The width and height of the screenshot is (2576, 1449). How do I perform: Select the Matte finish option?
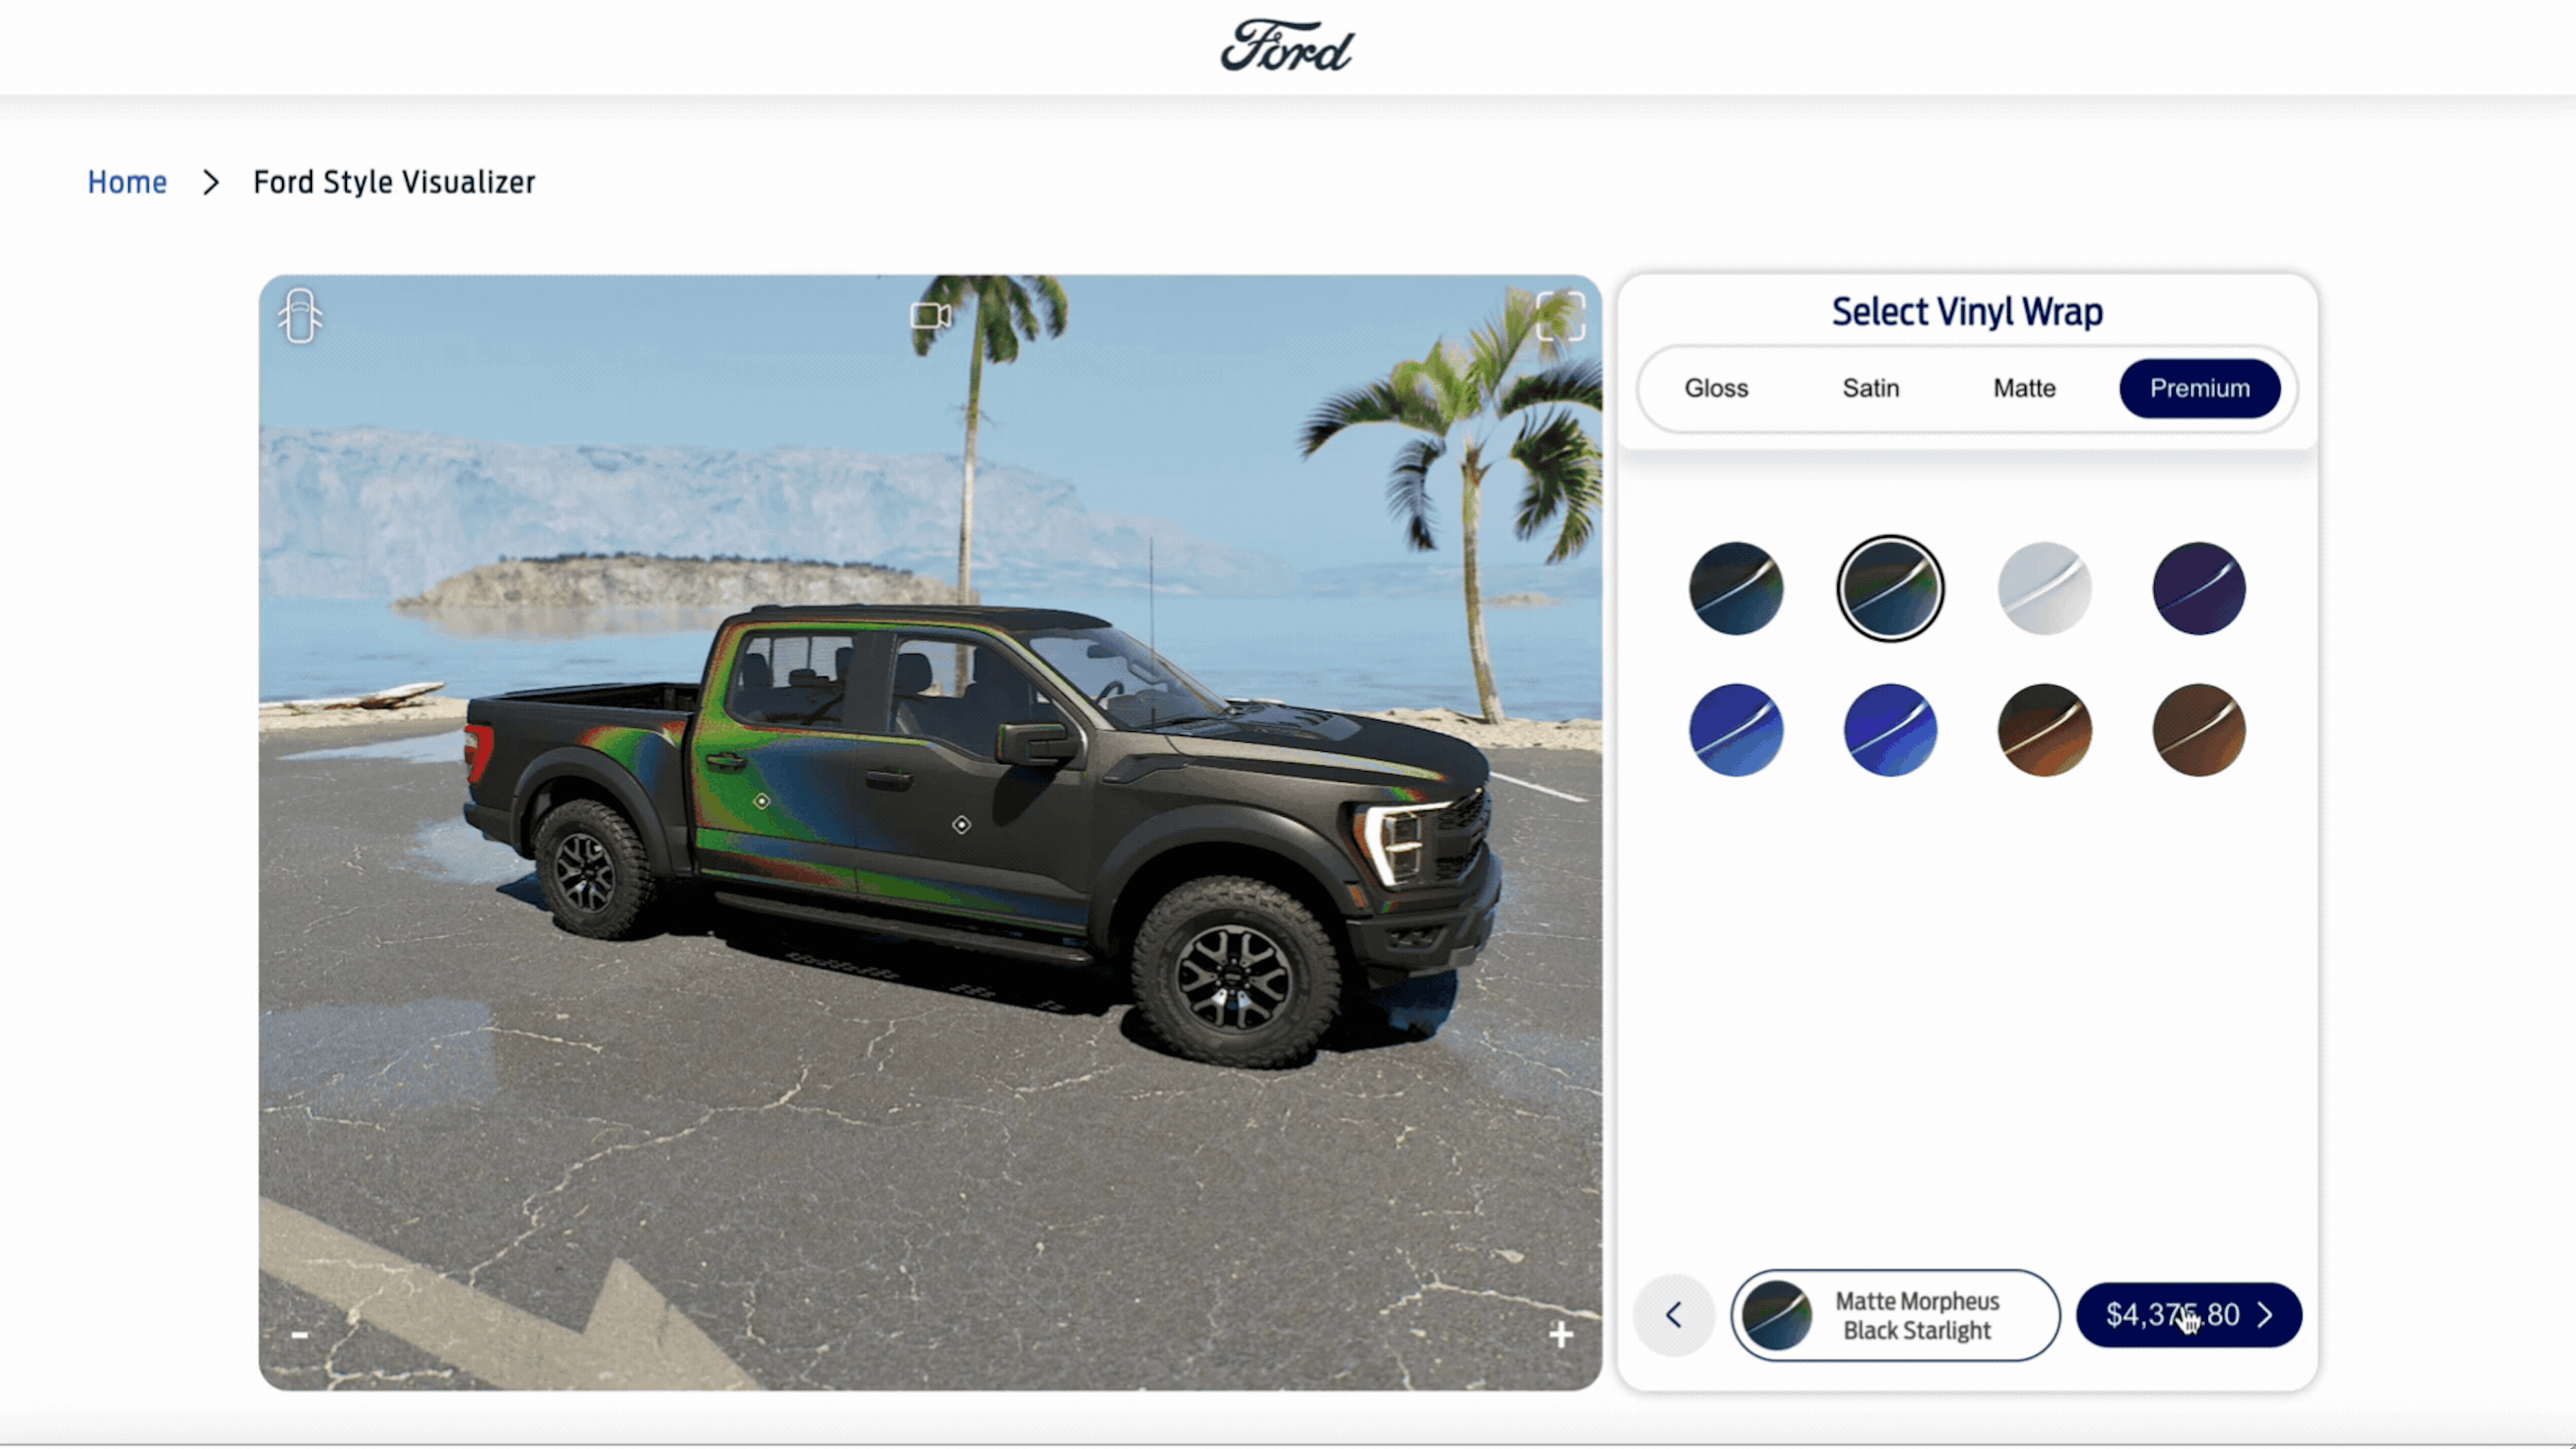click(x=2024, y=388)
